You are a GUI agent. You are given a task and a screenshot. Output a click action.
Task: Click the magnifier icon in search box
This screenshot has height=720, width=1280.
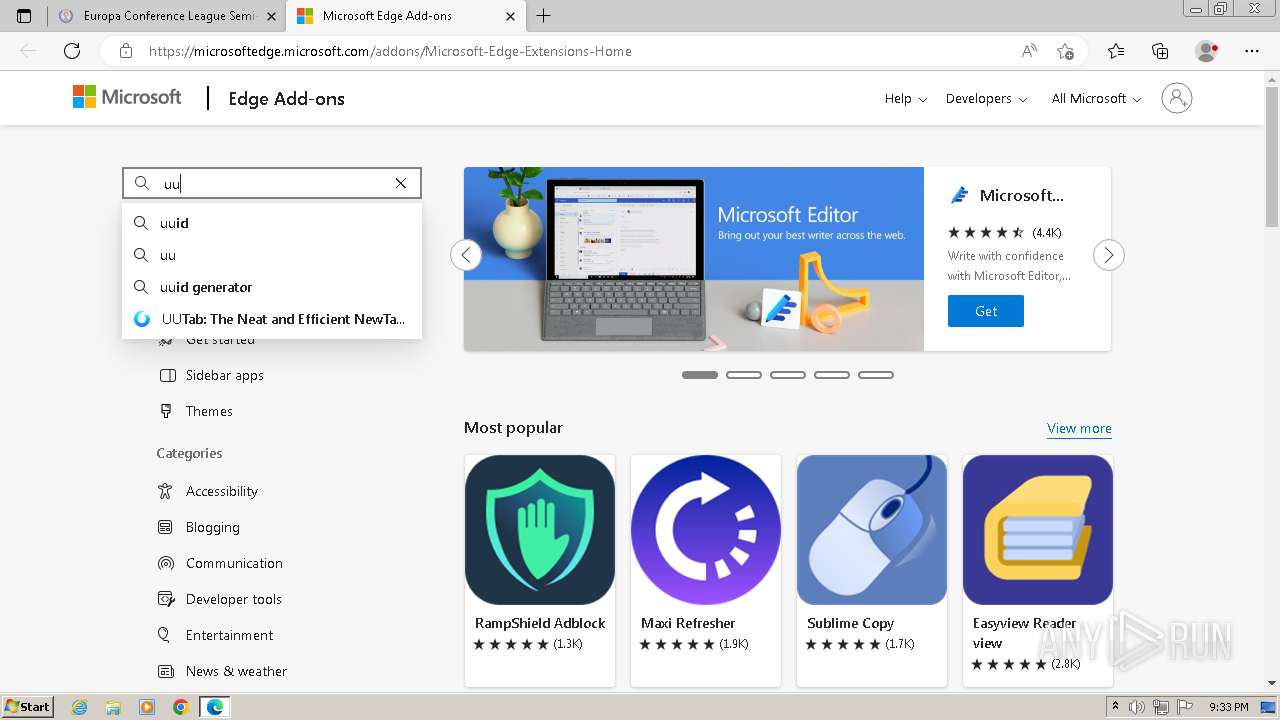pos(142,183)
